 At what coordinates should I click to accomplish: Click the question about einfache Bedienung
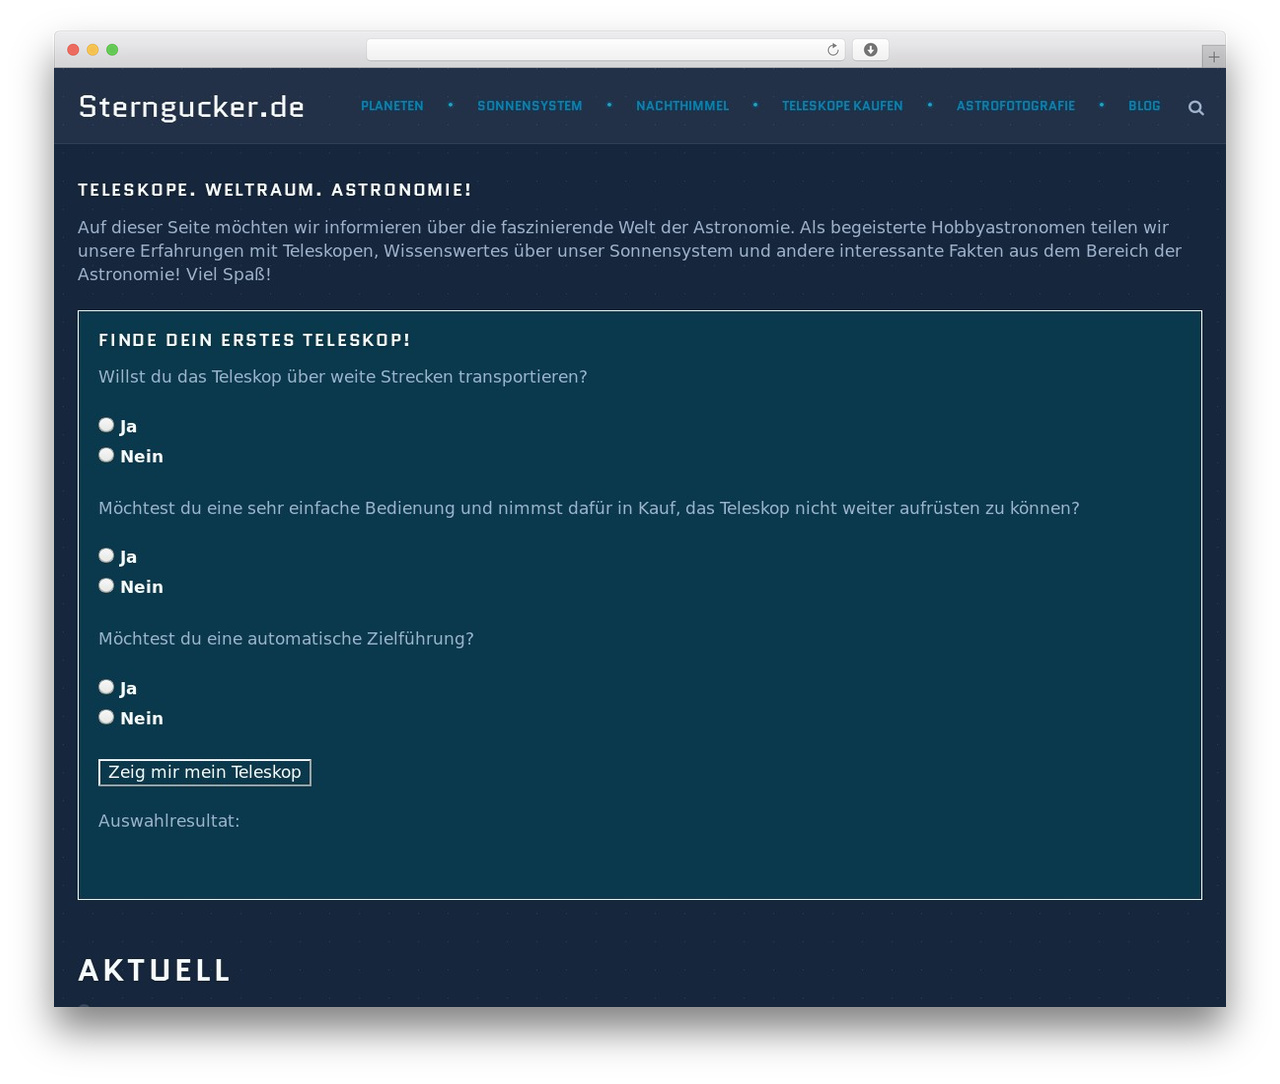(x=589, y=508)
